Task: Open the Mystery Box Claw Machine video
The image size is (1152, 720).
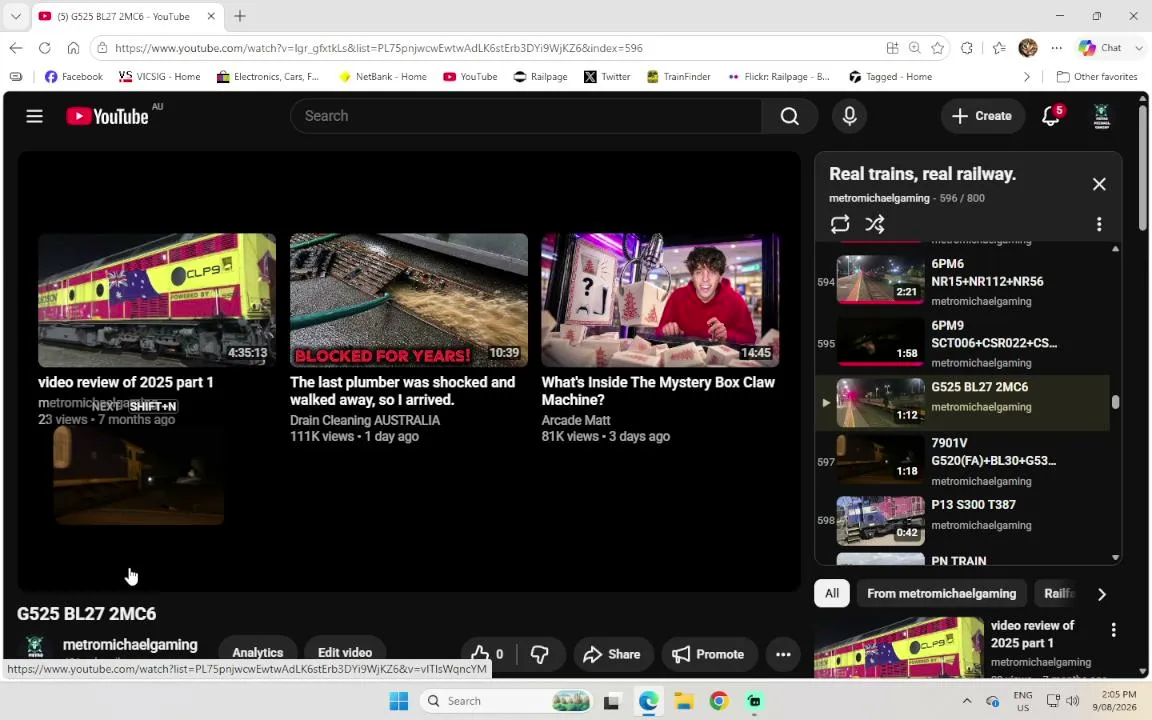Action: tap(660, 300)
